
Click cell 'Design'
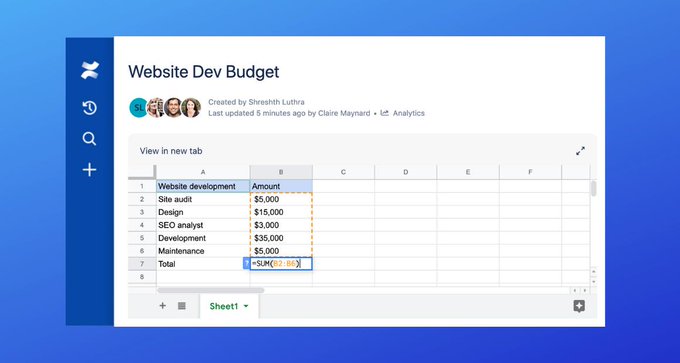coord(203,212)
